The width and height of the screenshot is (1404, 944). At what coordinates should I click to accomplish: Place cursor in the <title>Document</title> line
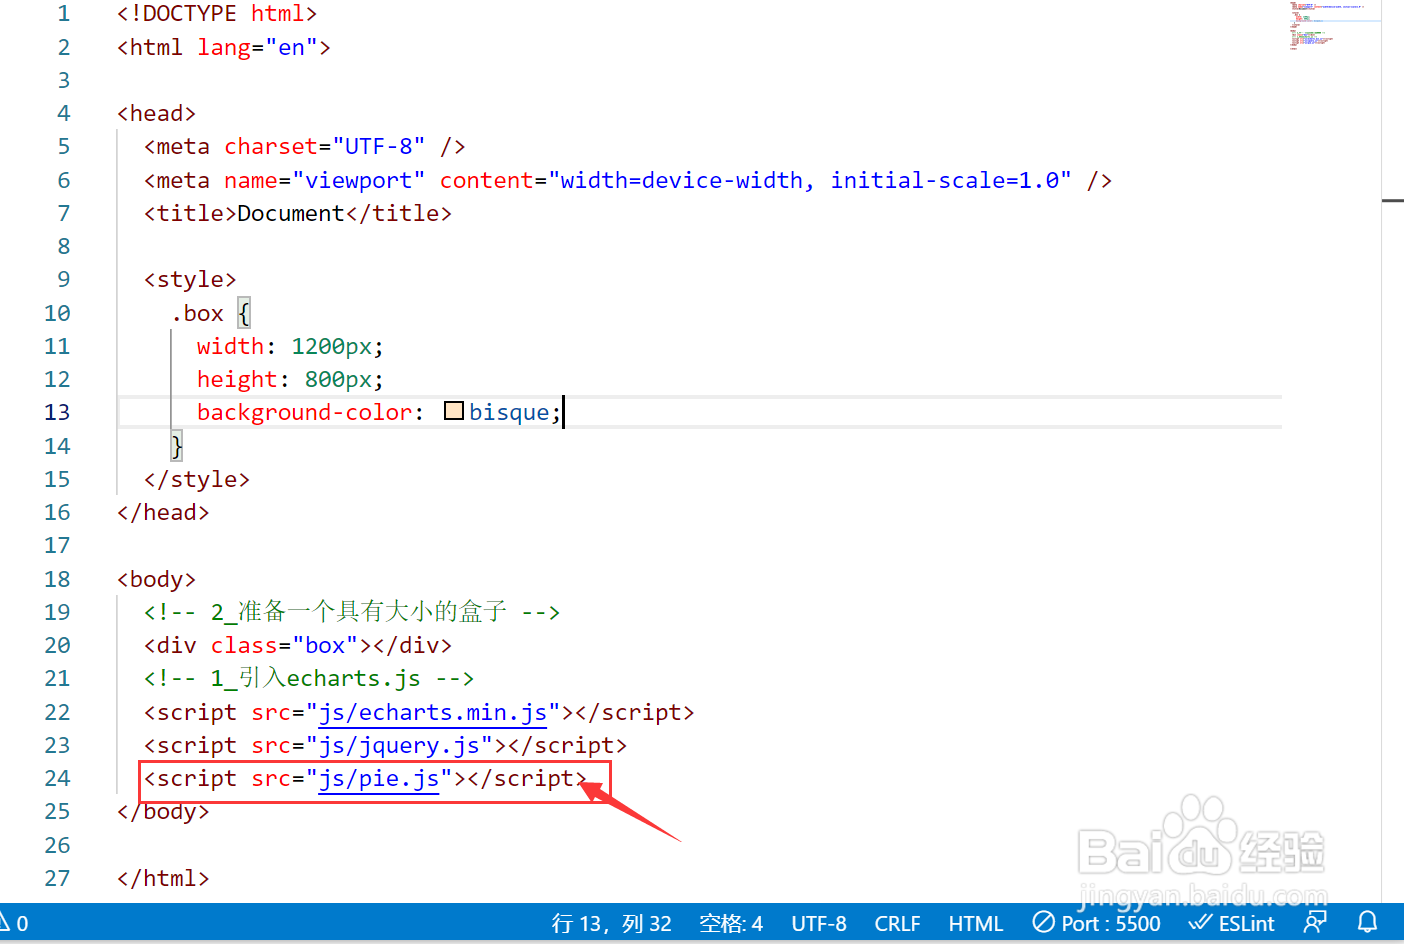(x=298, y=213)
